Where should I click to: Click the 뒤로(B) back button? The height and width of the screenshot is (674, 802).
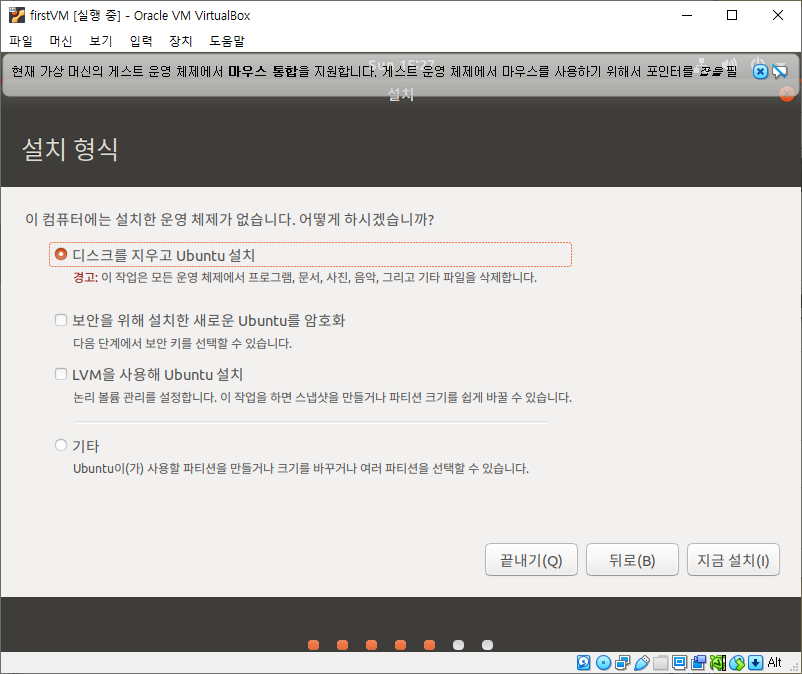pos(632,560)
